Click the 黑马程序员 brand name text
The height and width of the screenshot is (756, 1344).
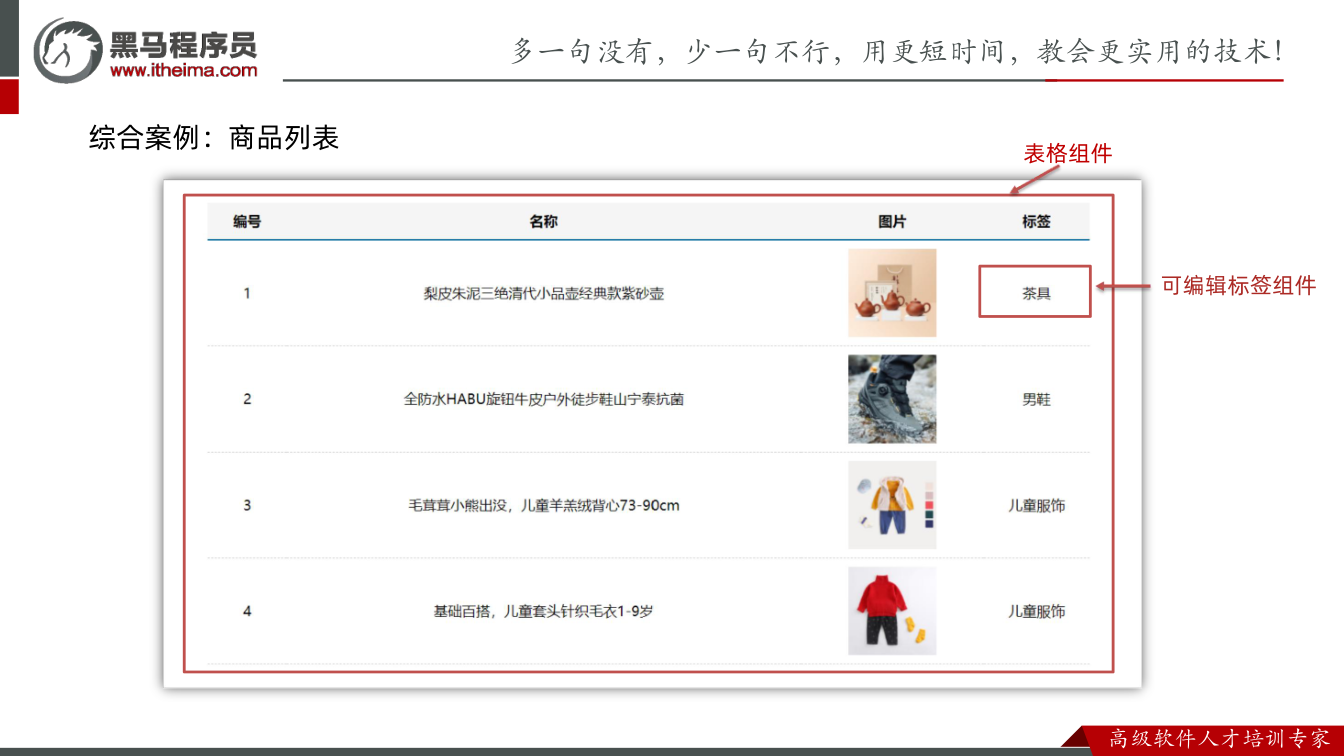(183, 45)
